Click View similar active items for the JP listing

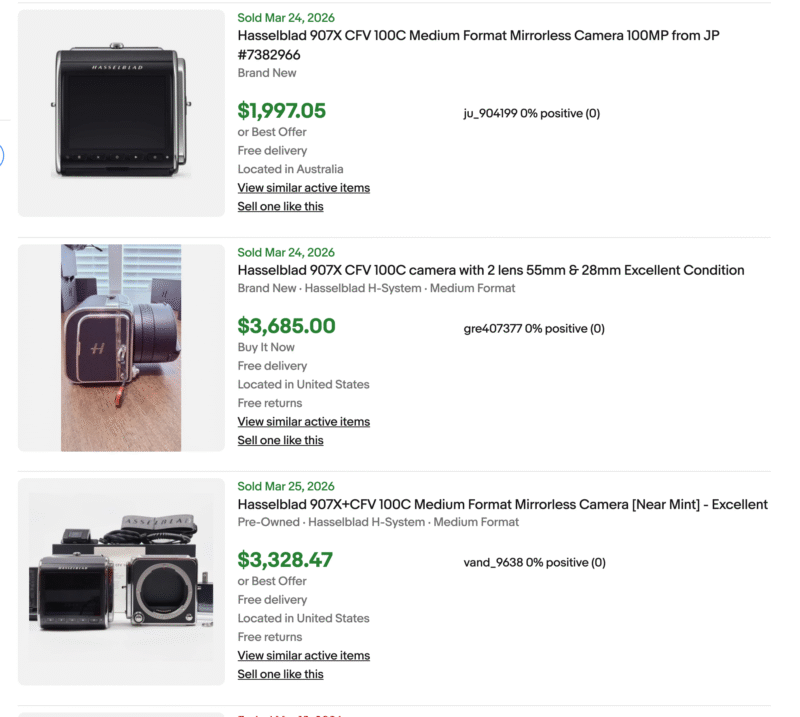[303, 187]
